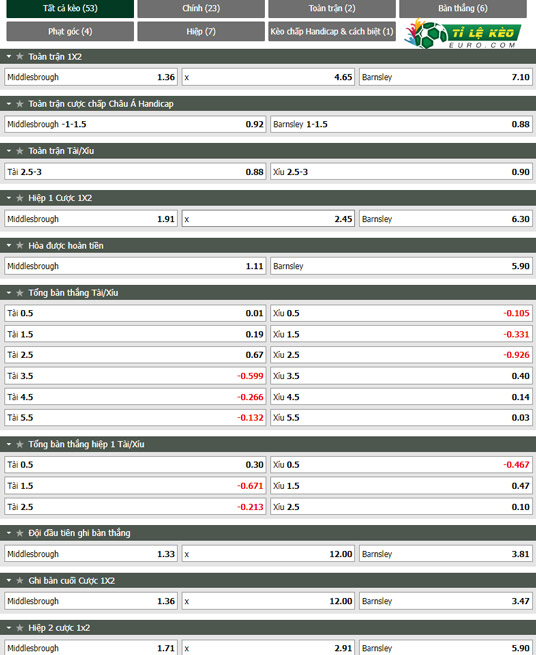Choose Xỉu 4.5 at 0.14
Viewport: 536px width, 655px height.
coord(401,397)
